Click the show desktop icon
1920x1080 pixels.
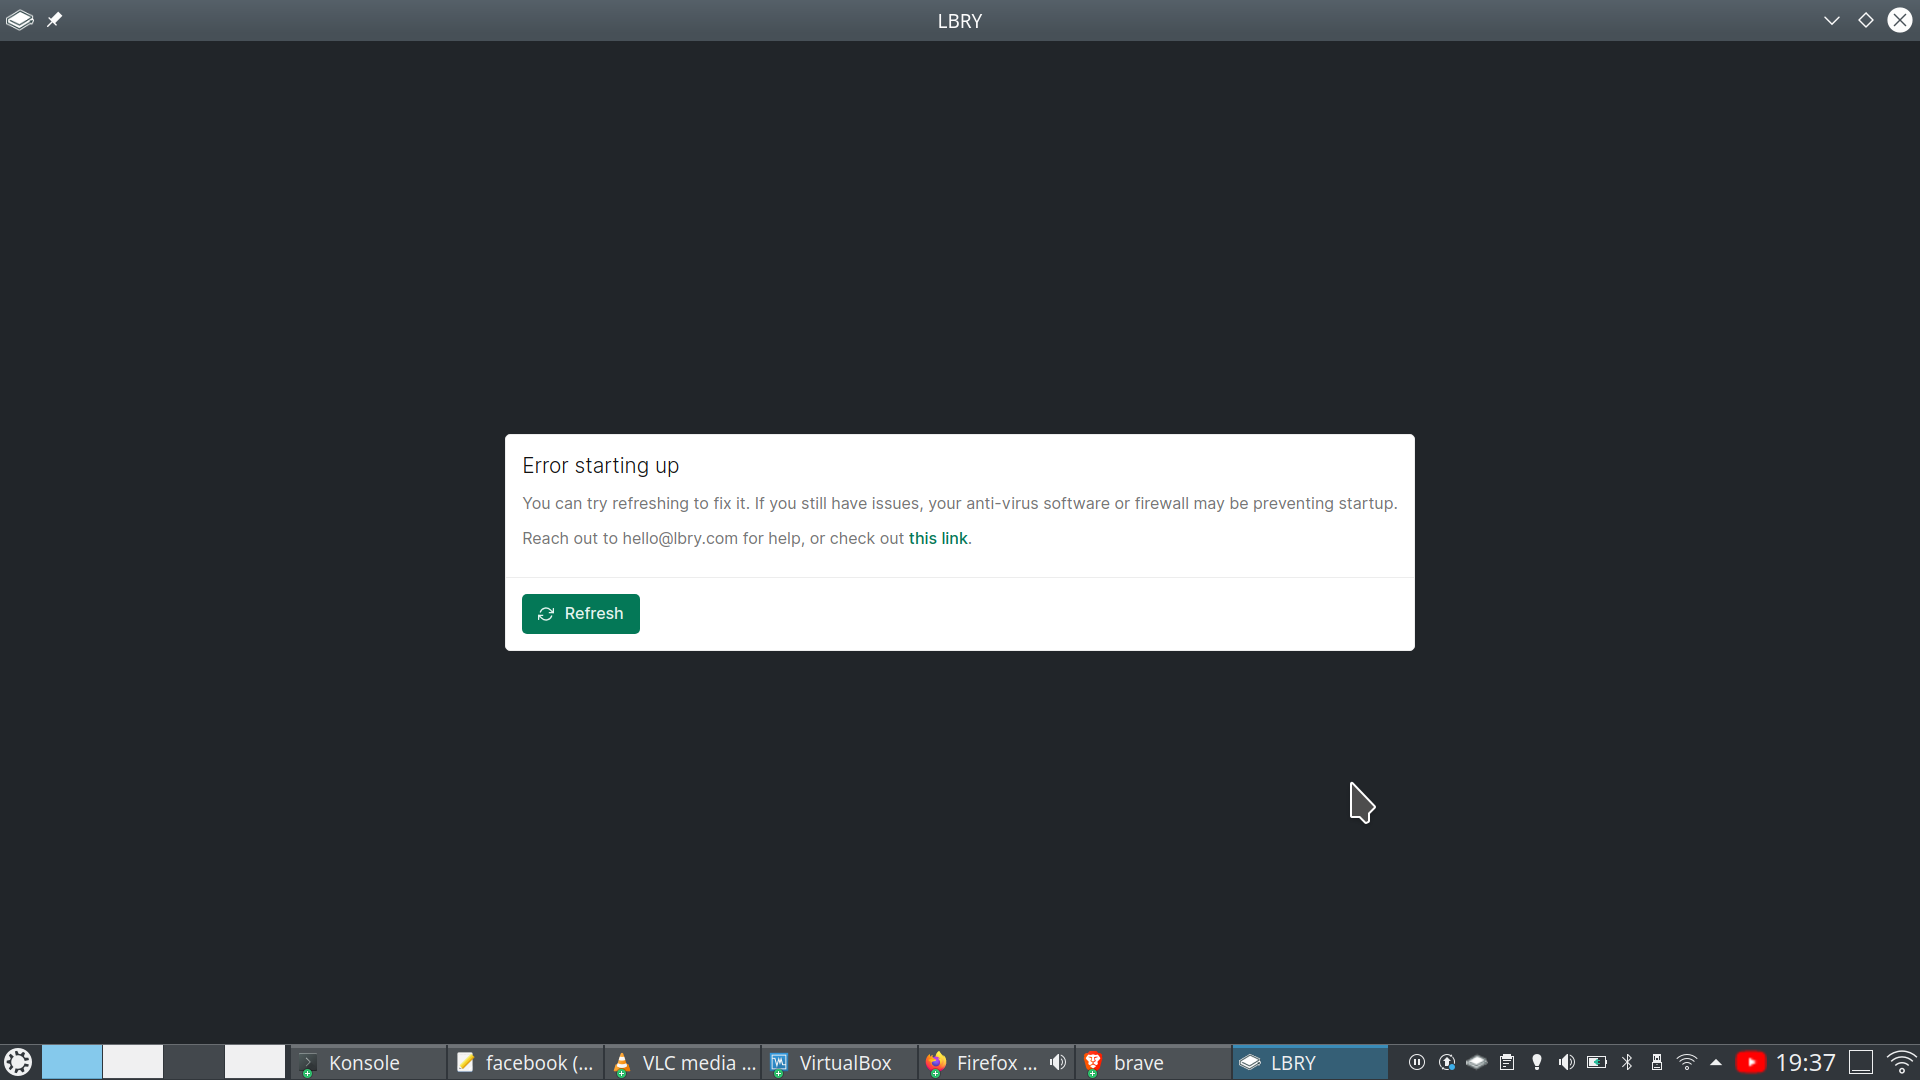click(1861, 1062)
